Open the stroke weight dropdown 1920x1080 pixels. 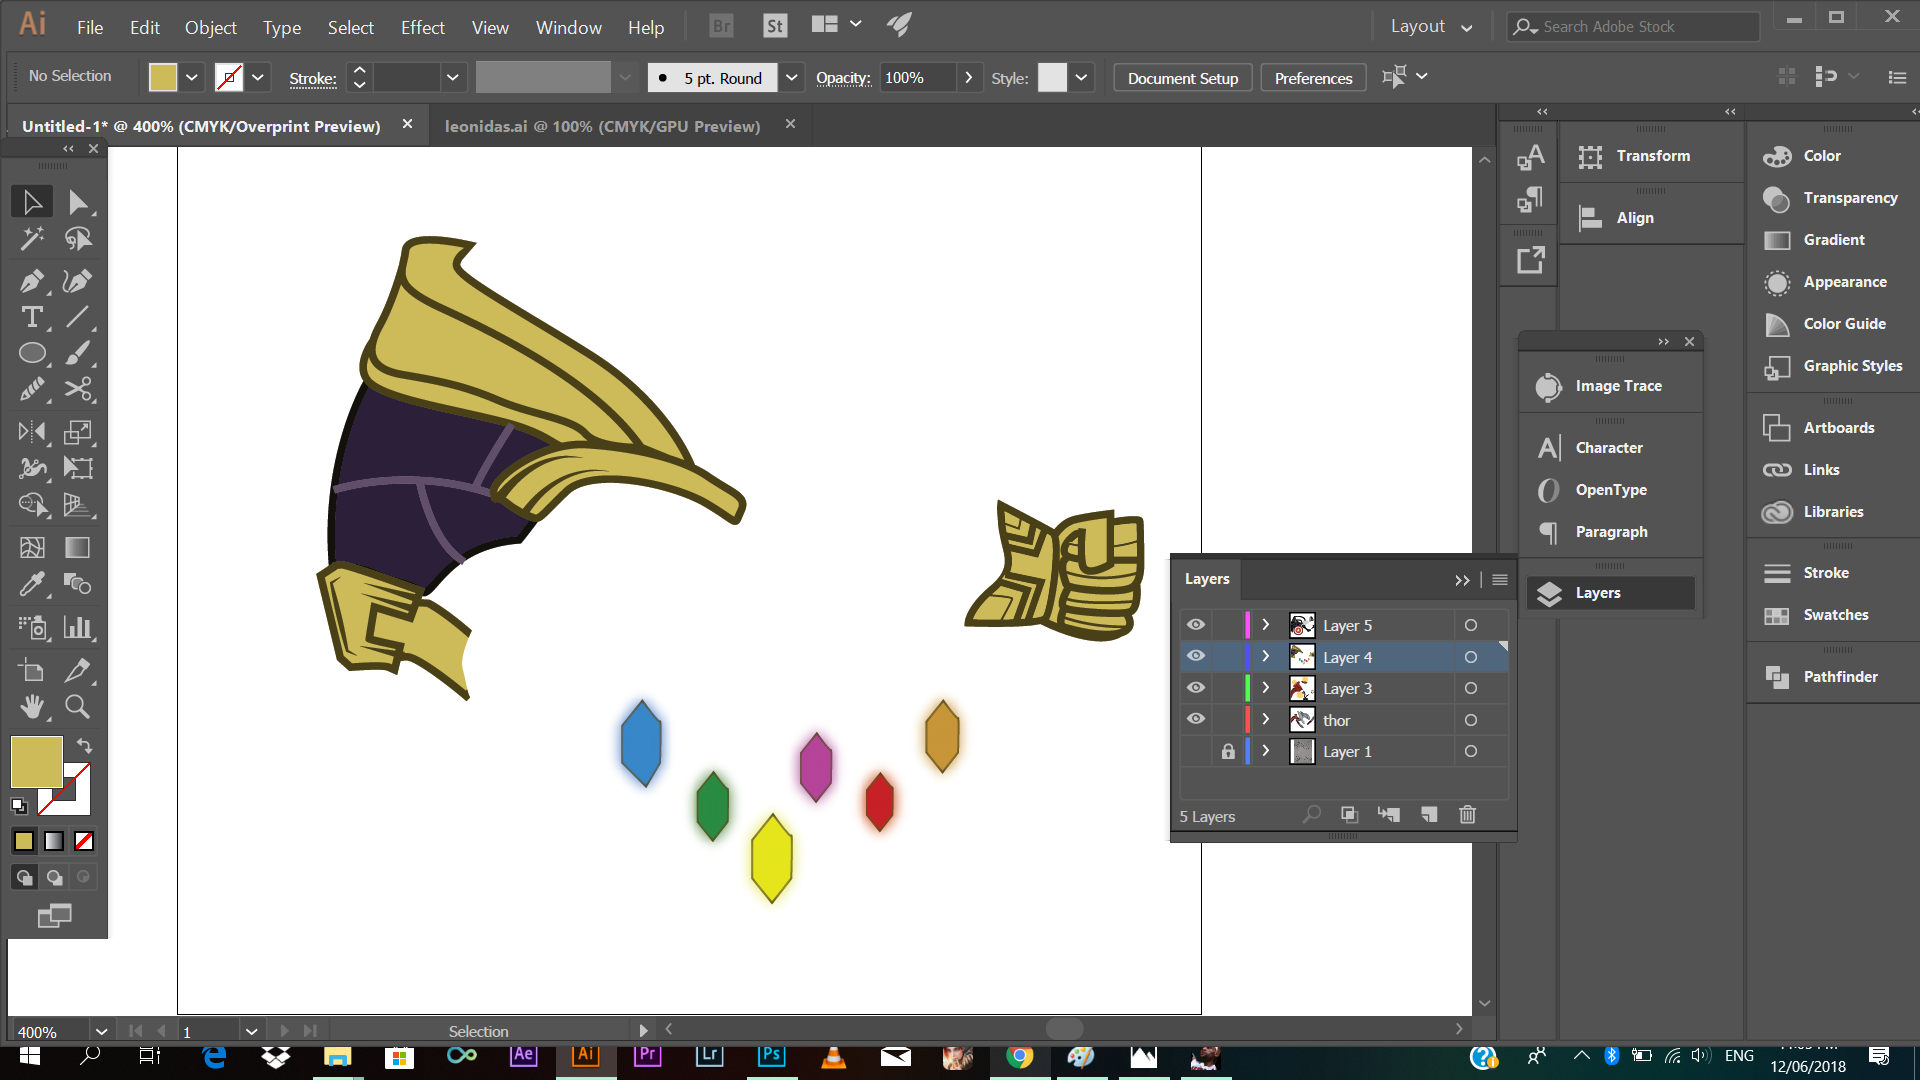point(452,77)
